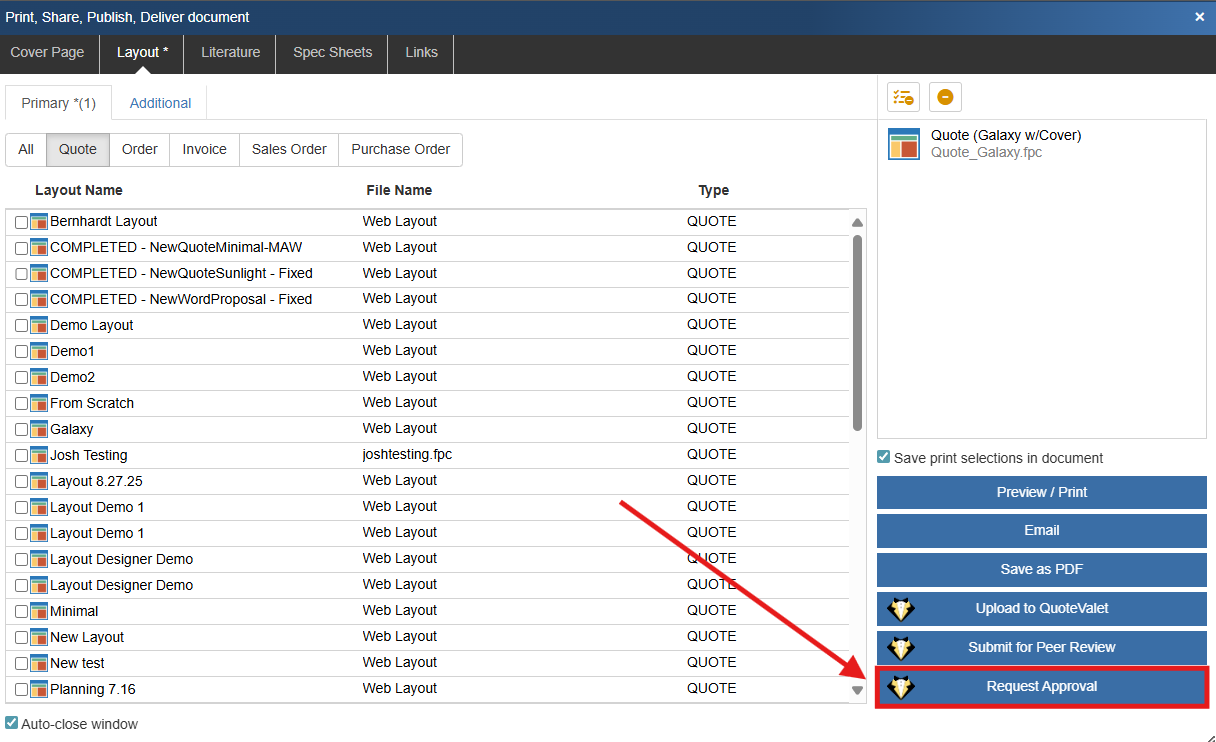
Task: Click the Galaxy layout row icon
Action: (x=39, y=429)
